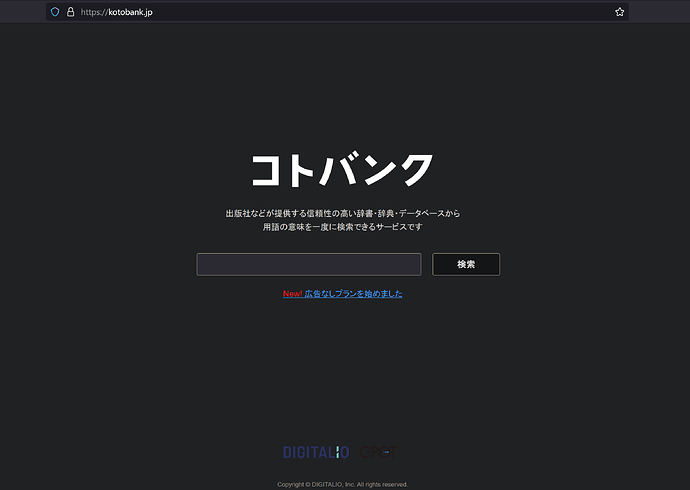Click the https:// prefix in the URL
This screenshot has width=690, height=490.
(x=93, y=12)
